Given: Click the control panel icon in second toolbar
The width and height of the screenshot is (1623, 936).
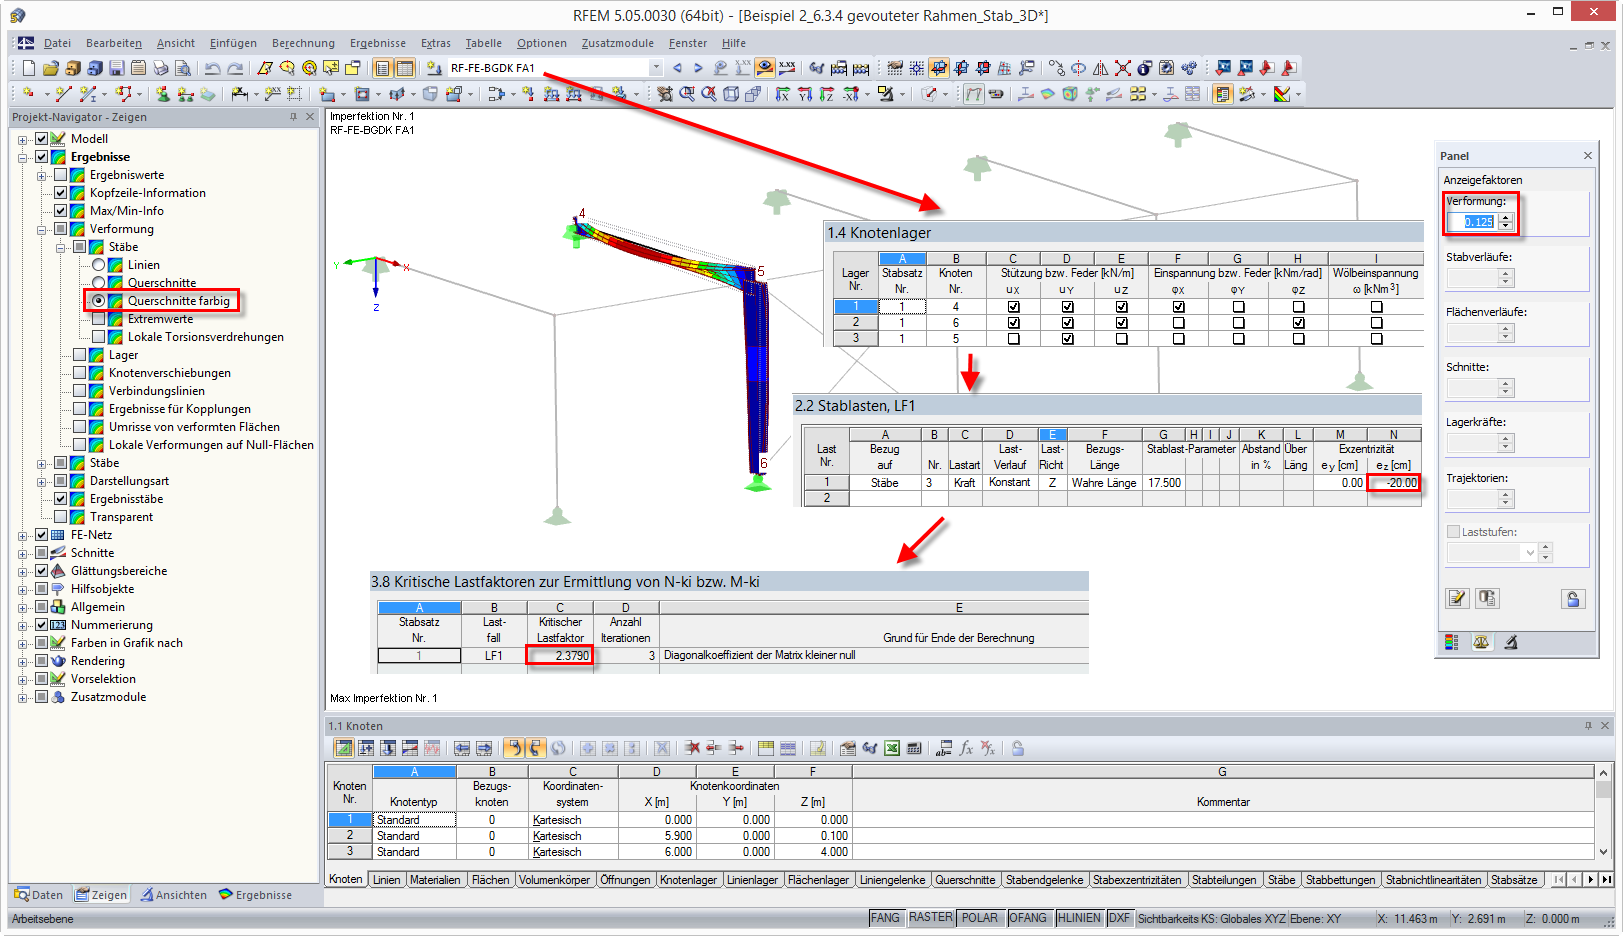Looking at the screenshot, I should [1222, 94].
